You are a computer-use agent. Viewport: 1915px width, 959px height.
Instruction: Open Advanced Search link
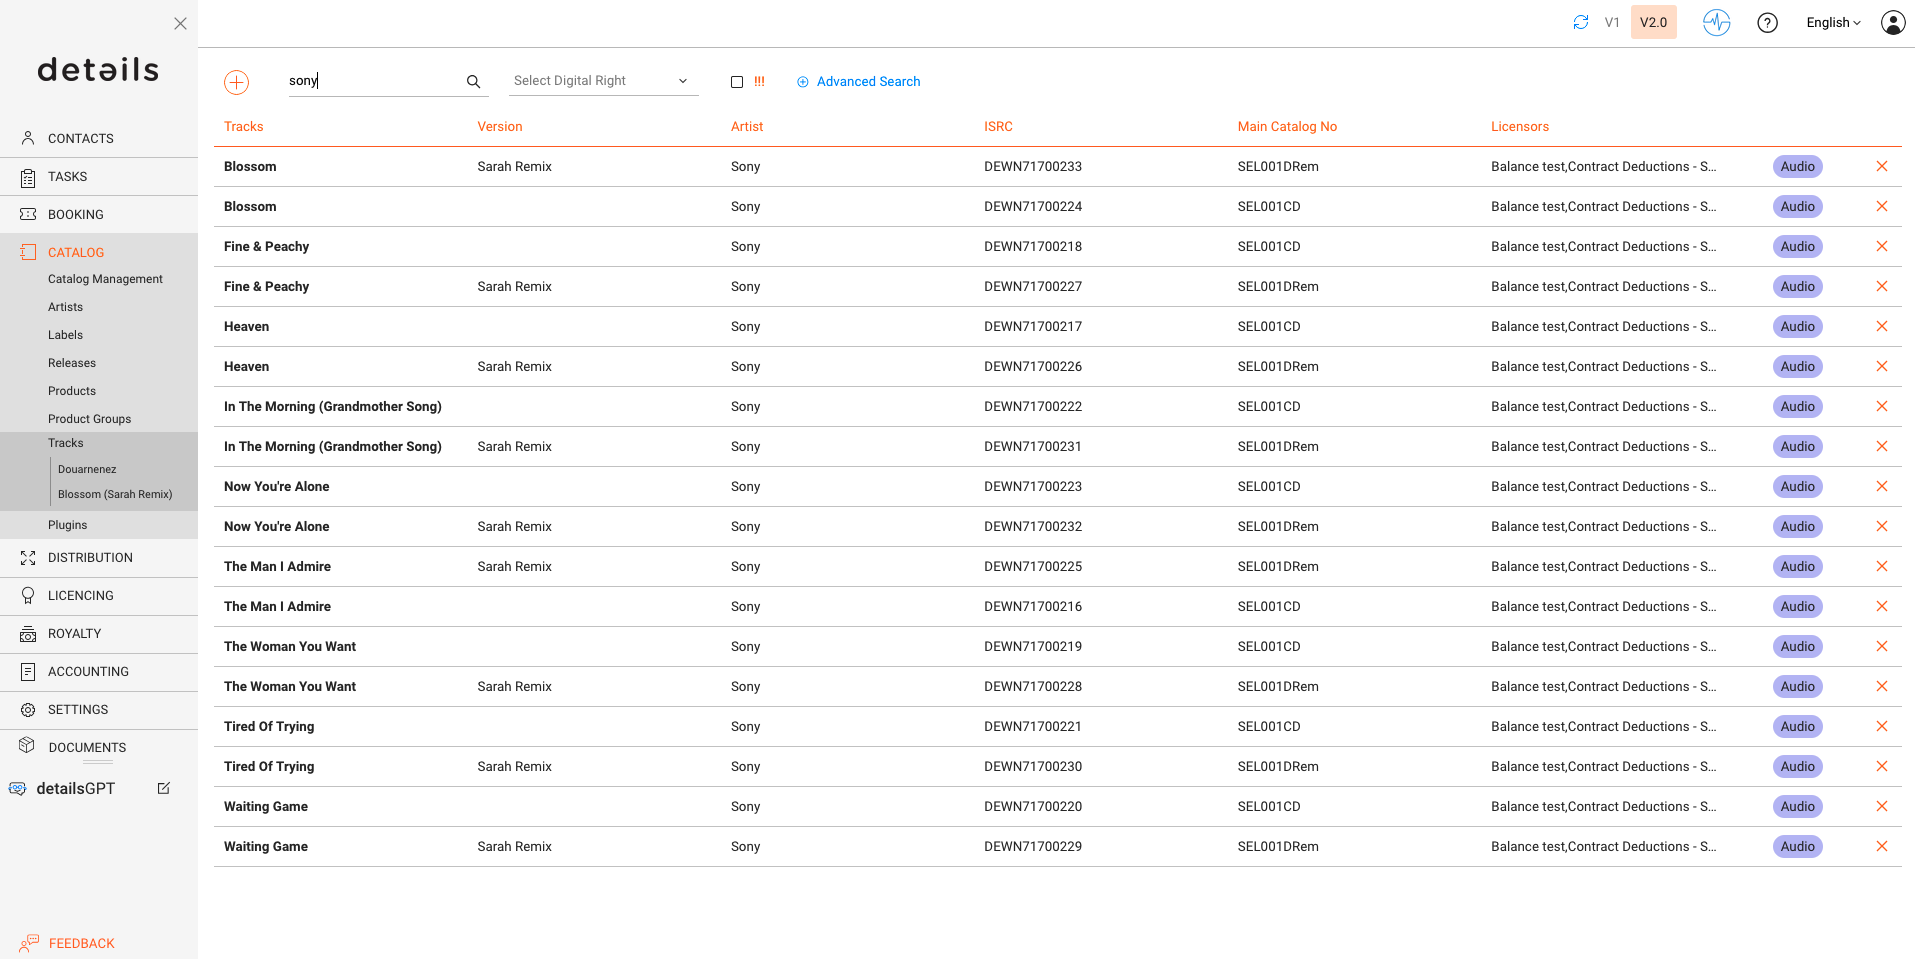pyautogui.click(x=867, y=82)
